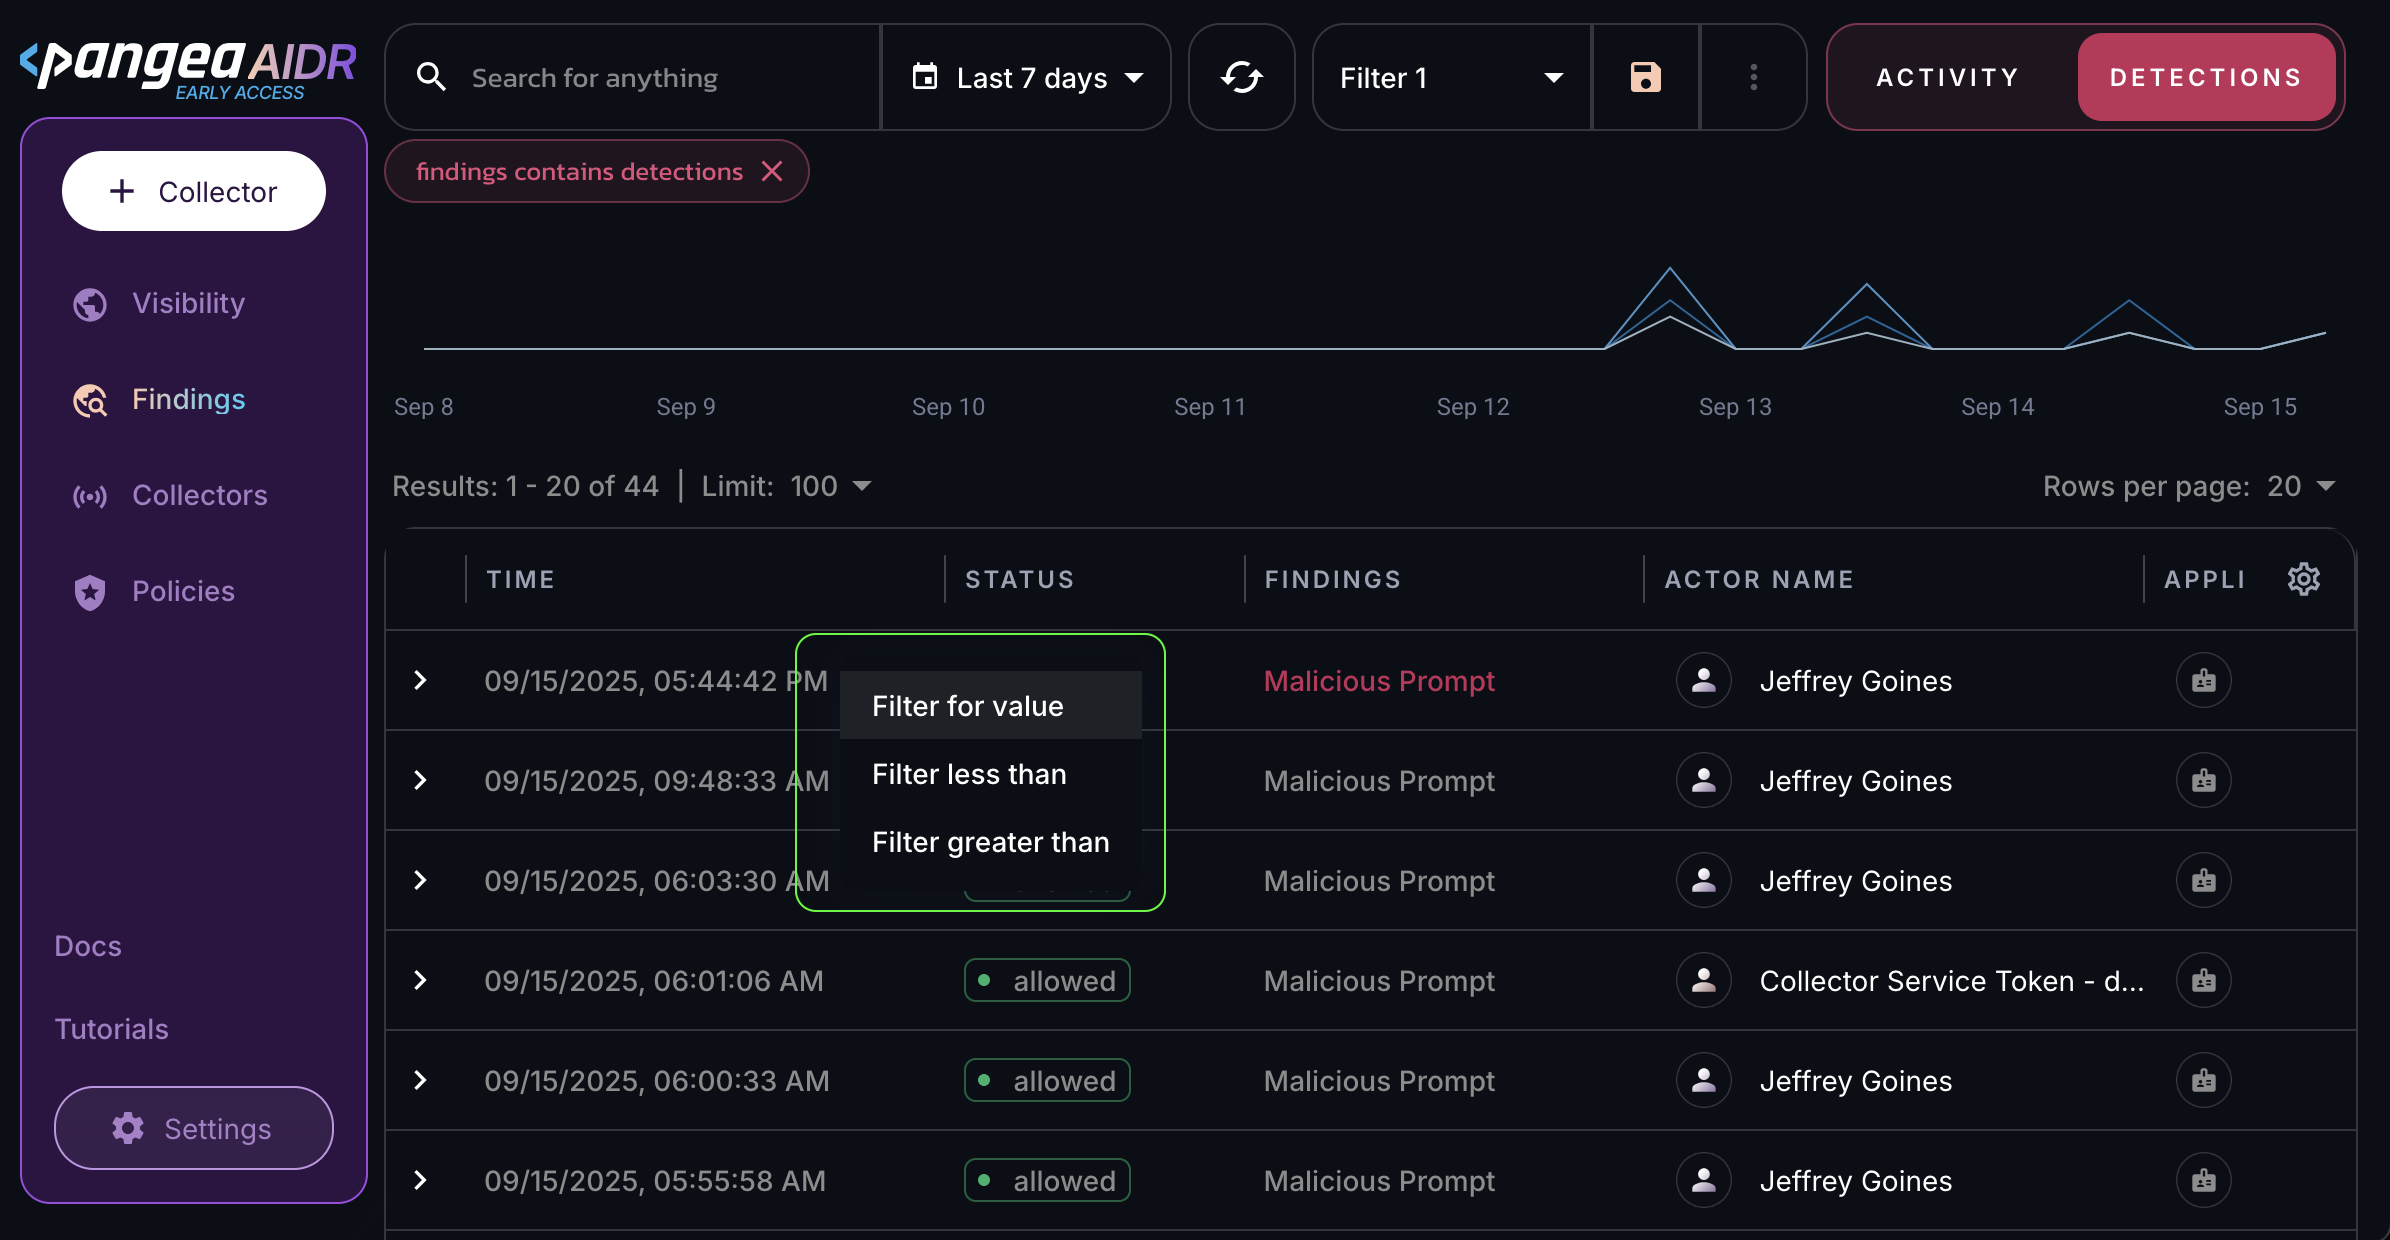Viewport: 2390px width, 1240px height.
Task: Choose Filter for value menu option
Action: tap(968, 706)
